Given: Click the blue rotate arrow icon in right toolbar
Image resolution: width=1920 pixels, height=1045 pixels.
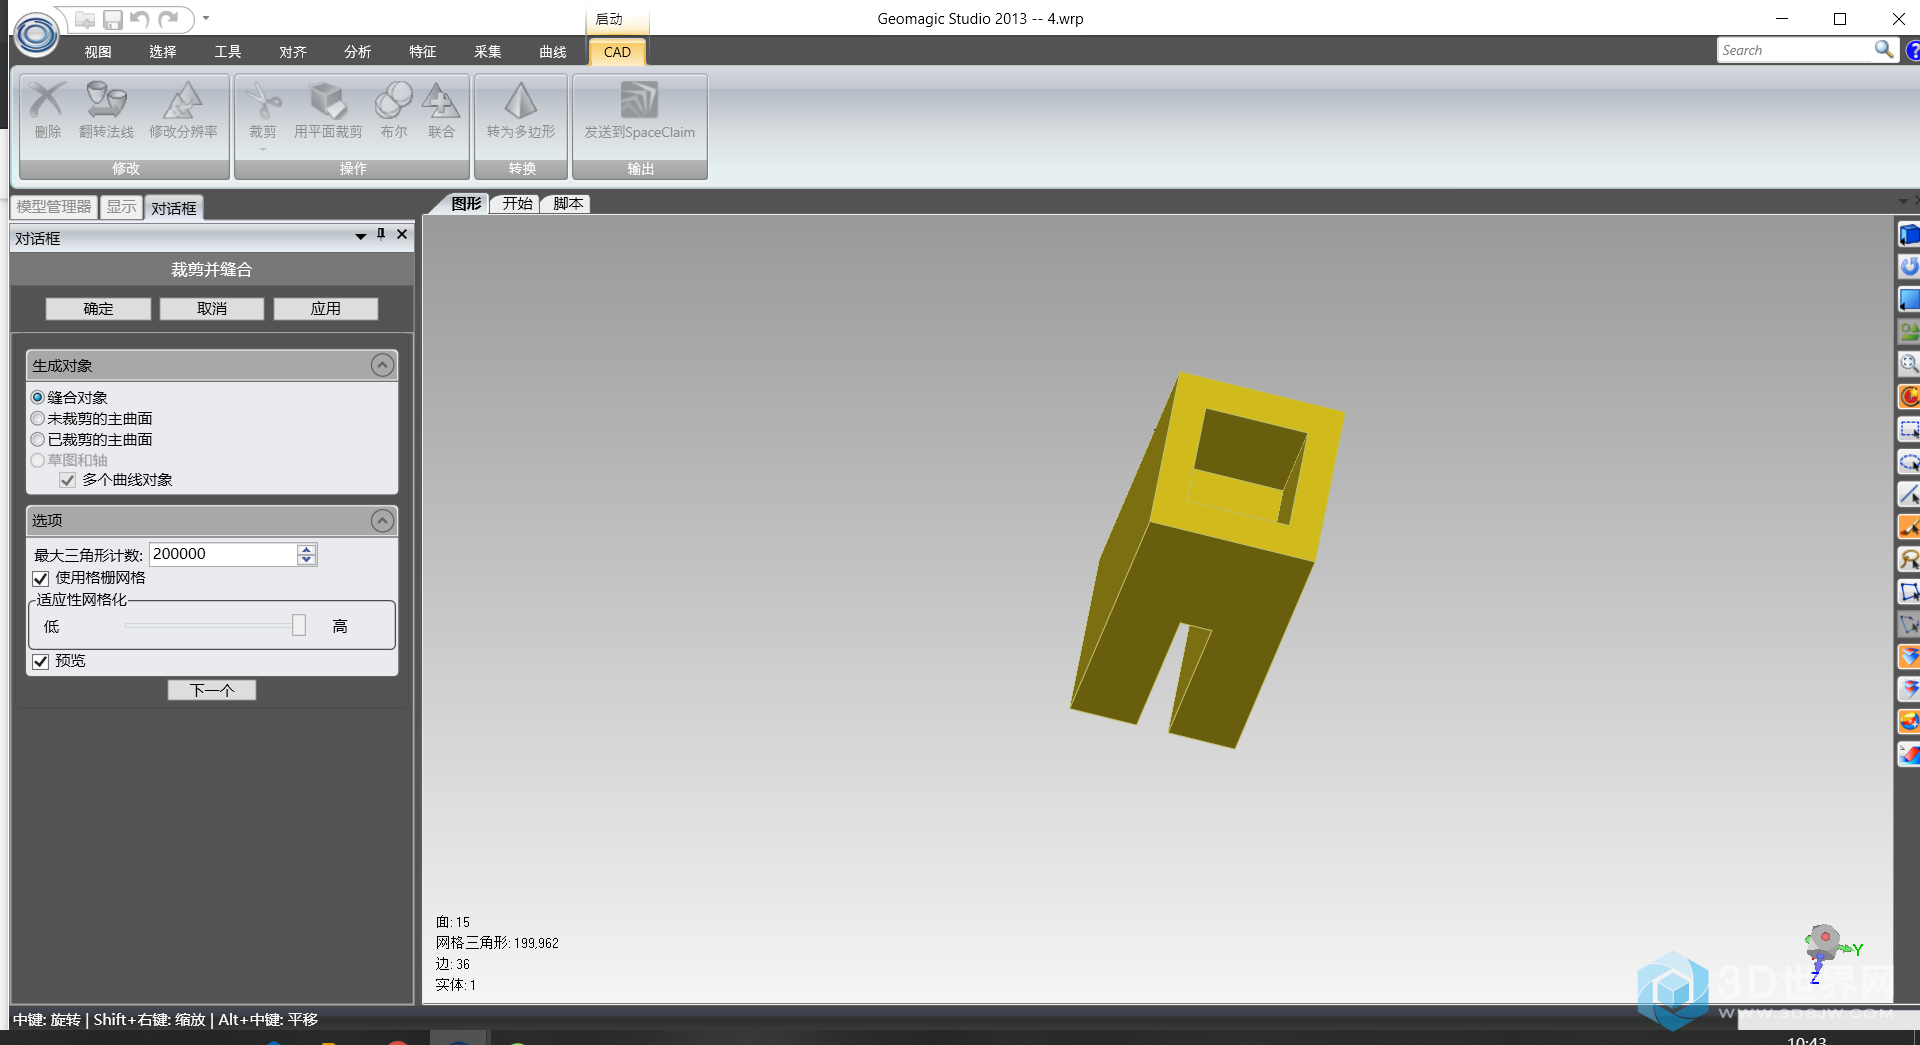Looking at the screenshot, I should [x=1909, y=267].
